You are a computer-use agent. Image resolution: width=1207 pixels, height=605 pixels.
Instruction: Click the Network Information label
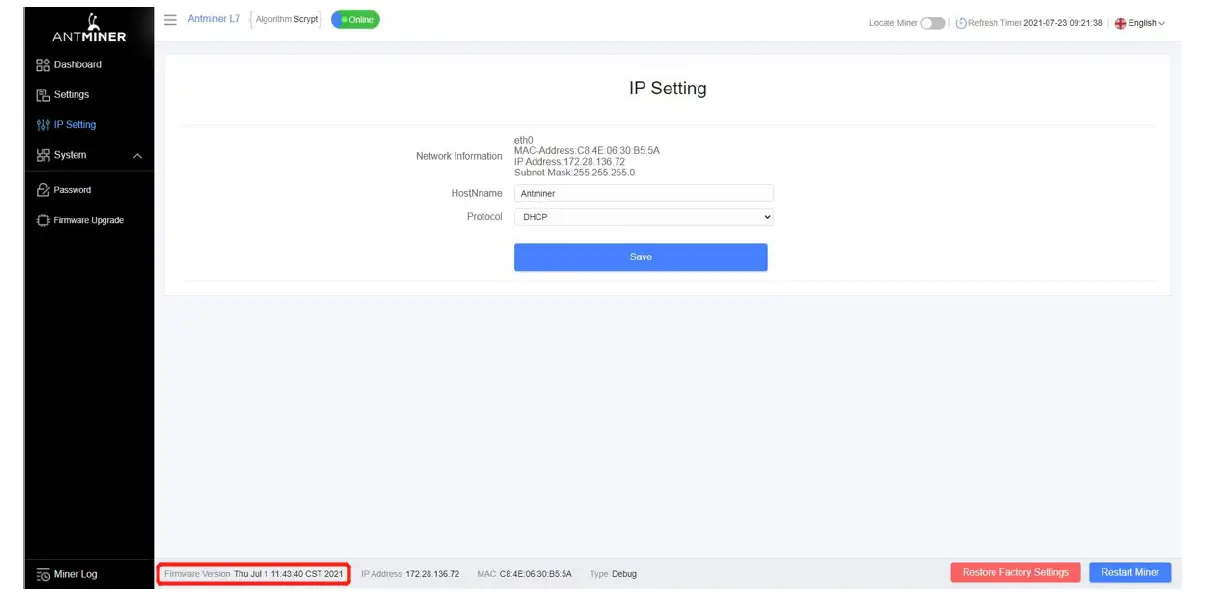[459, 157]
